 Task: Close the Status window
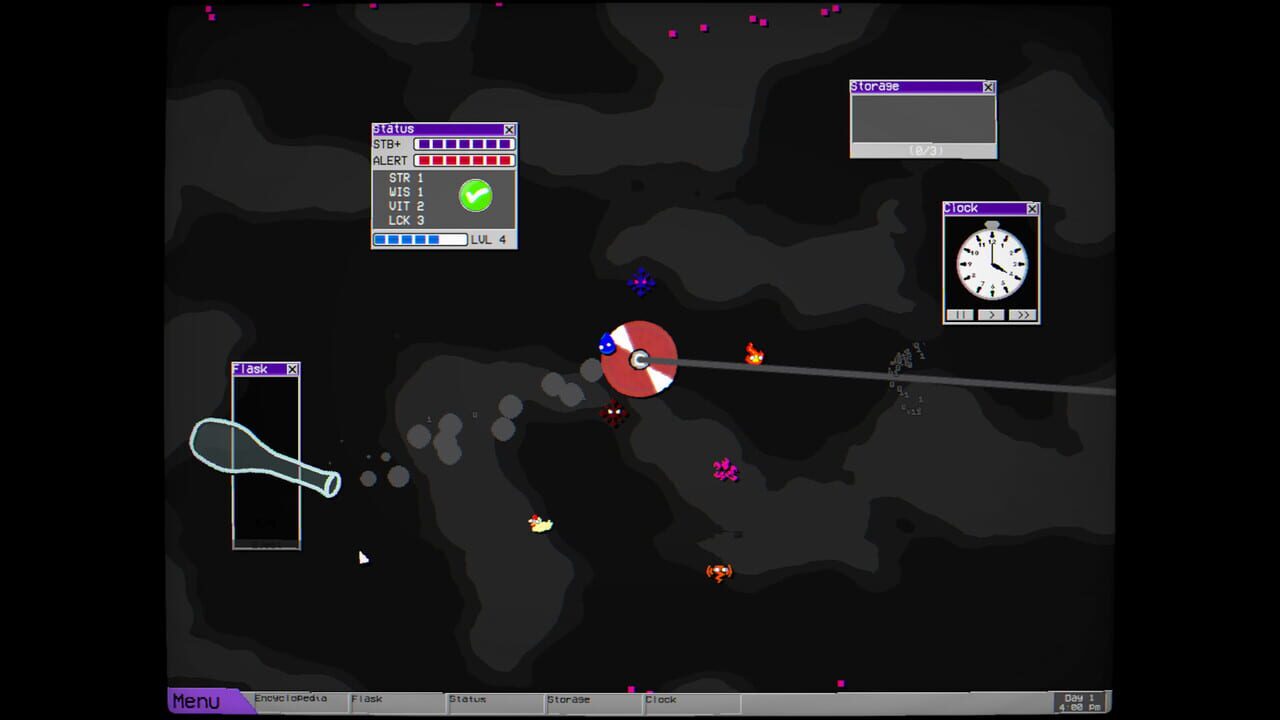(x=509, y=129)
